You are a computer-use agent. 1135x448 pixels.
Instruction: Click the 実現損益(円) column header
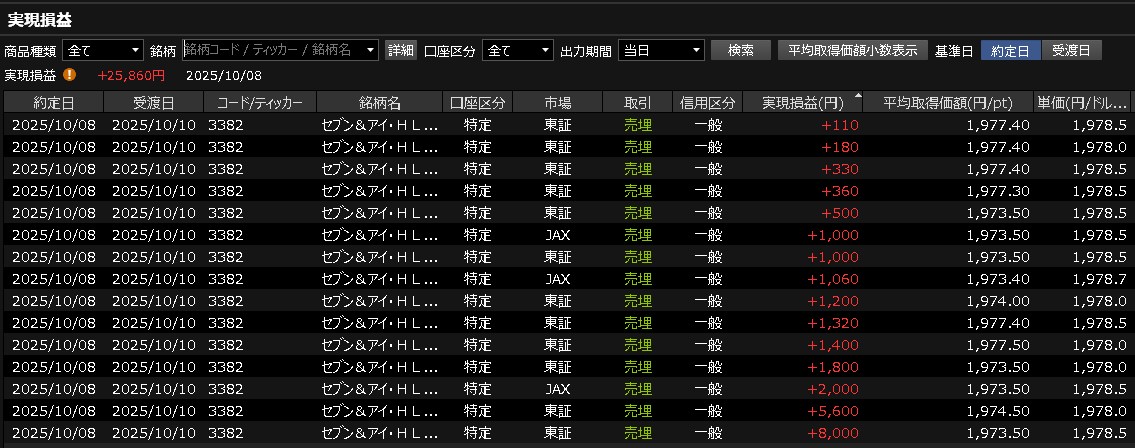point(803,102)
